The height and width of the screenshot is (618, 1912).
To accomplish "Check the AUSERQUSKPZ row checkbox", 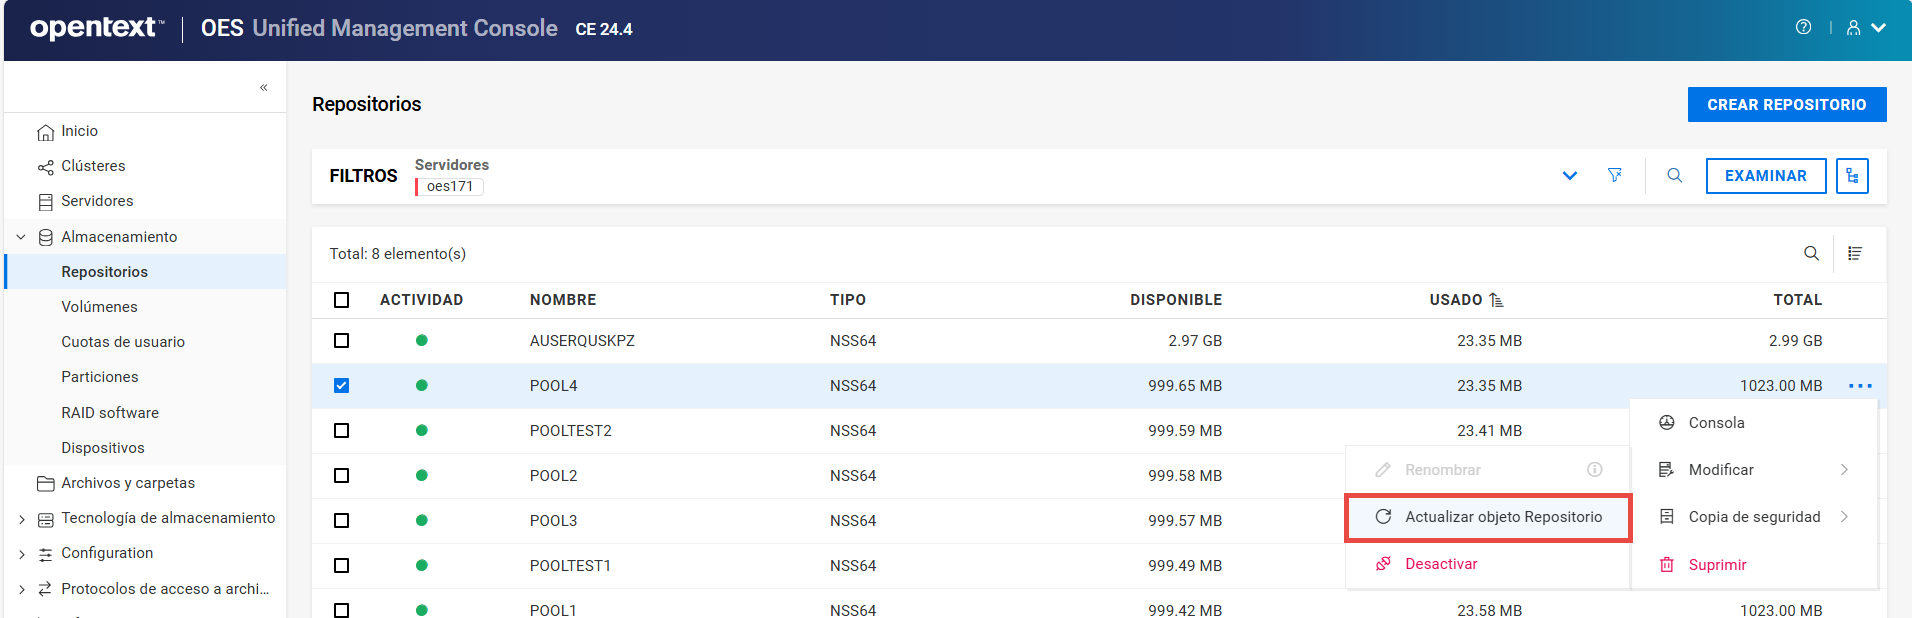I will pyautogui.click(x=342, y=341).
